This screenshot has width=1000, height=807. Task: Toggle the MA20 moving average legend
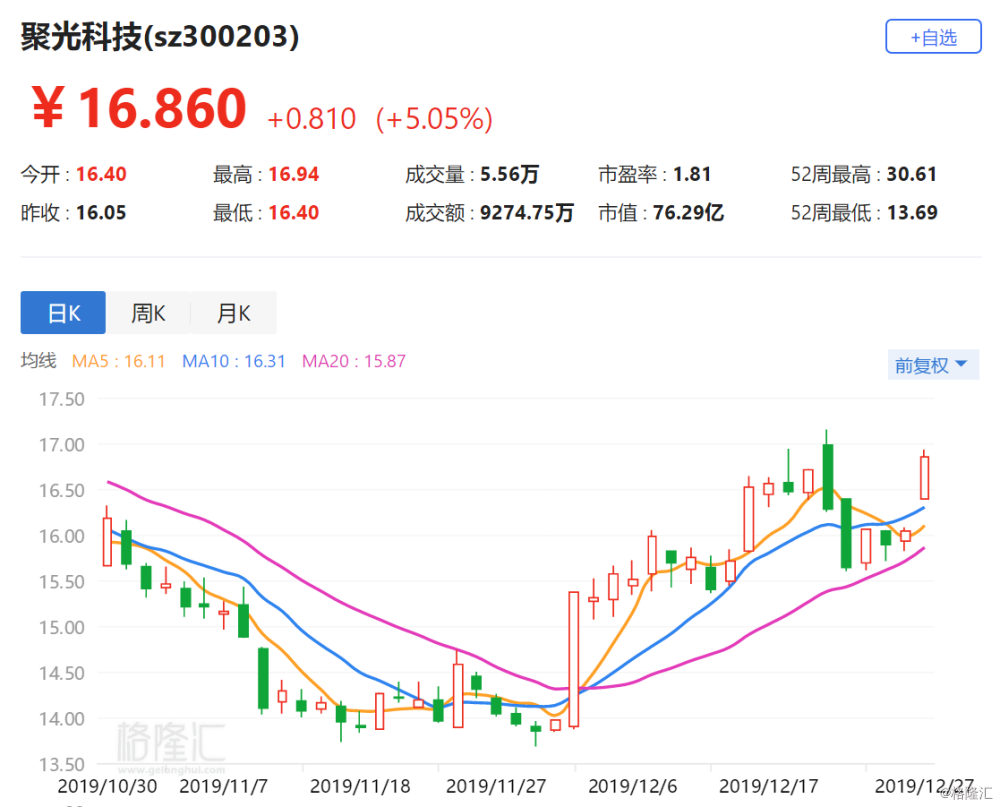(x=354, y=361)
